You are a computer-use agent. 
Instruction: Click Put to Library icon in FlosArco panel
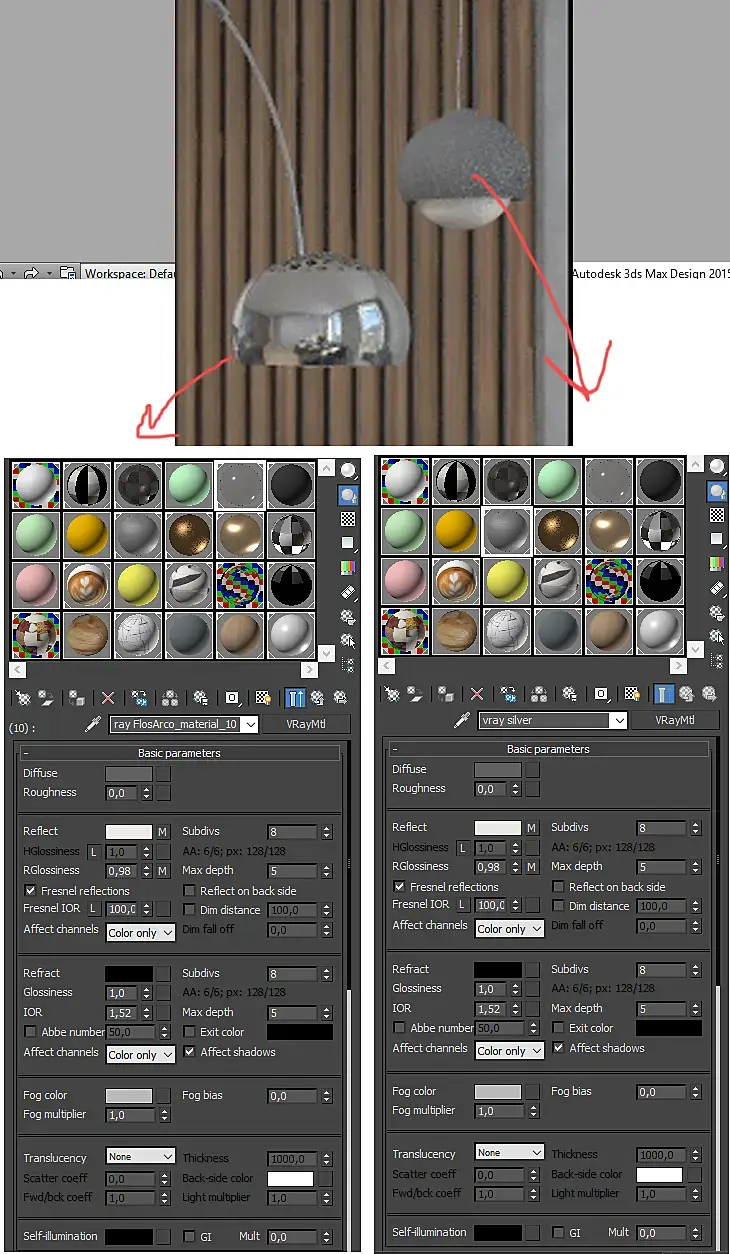tap(201, 698)
